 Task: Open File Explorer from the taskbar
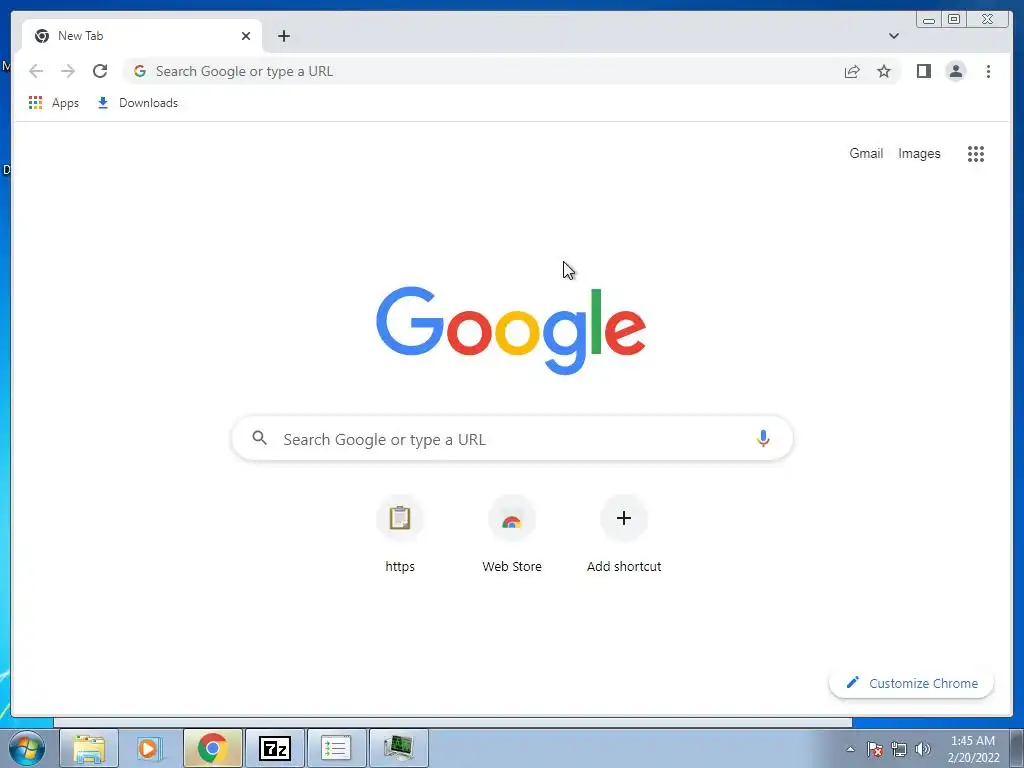(89, 748)
